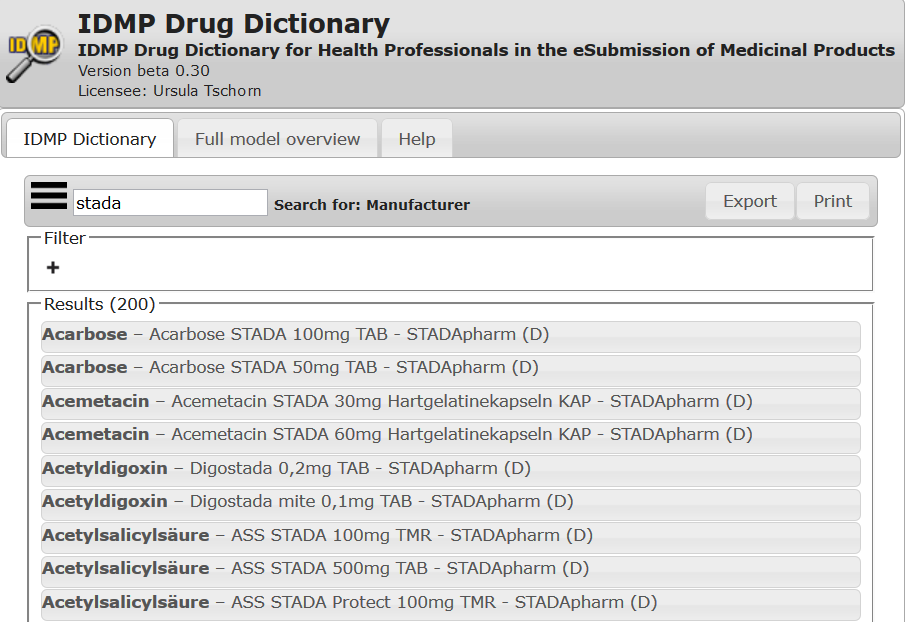905x622 pixels.
Task: Select Acemetacin STADA 30mg Hartgelatinekapseln entry
Action: tap(451, 403)
